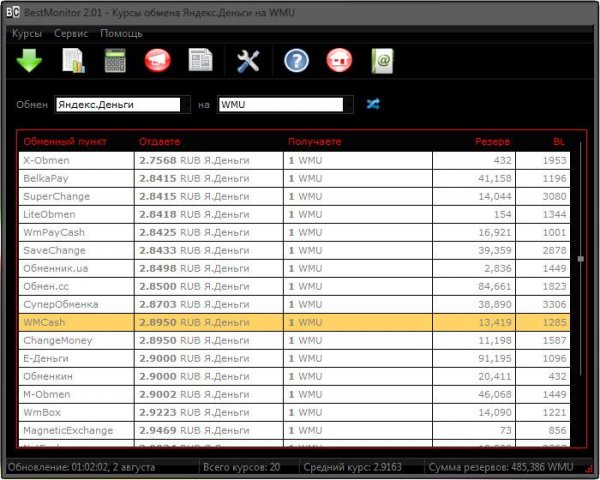
Task: Click the 91,195 reserve value
Action: [494, 358]
